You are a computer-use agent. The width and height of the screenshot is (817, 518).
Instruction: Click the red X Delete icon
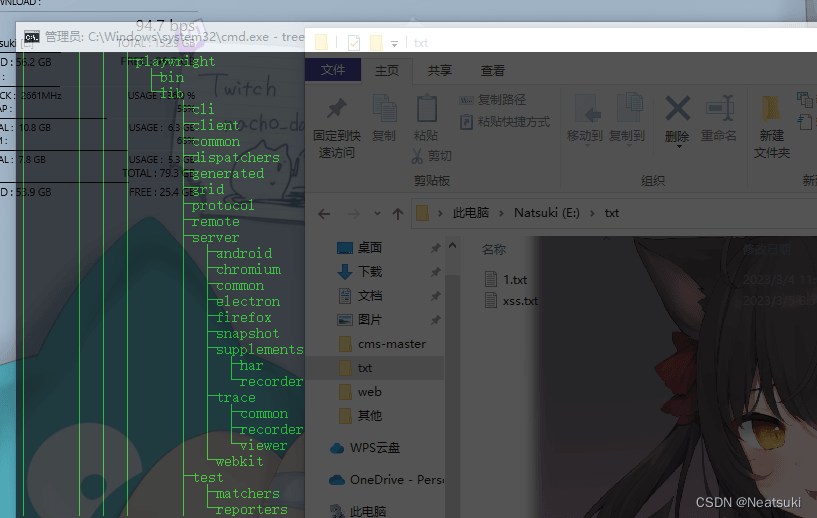pos(677,109)
